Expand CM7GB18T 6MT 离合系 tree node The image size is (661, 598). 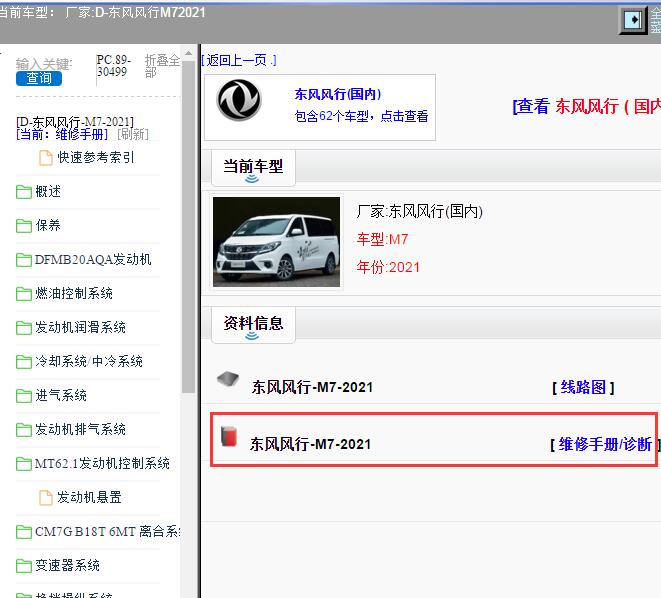(x=108, y=531)
